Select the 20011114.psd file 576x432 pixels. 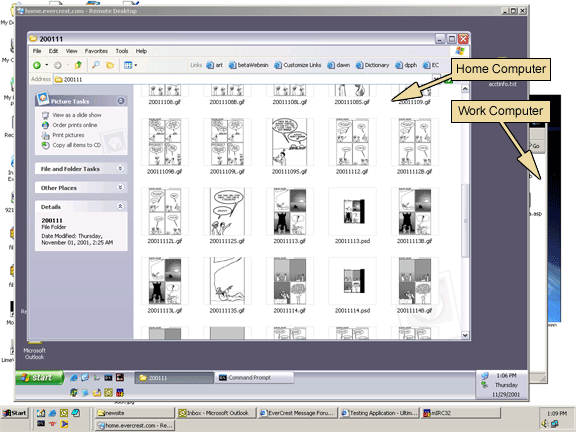pos(352,281)
